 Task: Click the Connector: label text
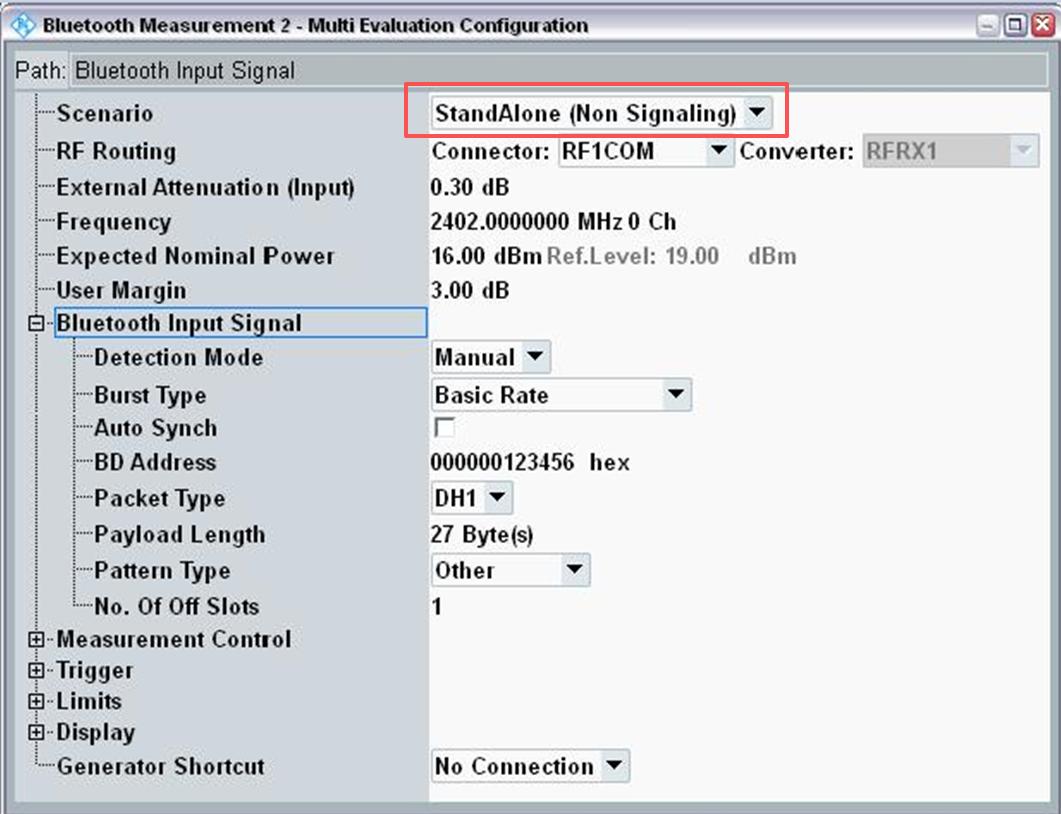(491, 151)
